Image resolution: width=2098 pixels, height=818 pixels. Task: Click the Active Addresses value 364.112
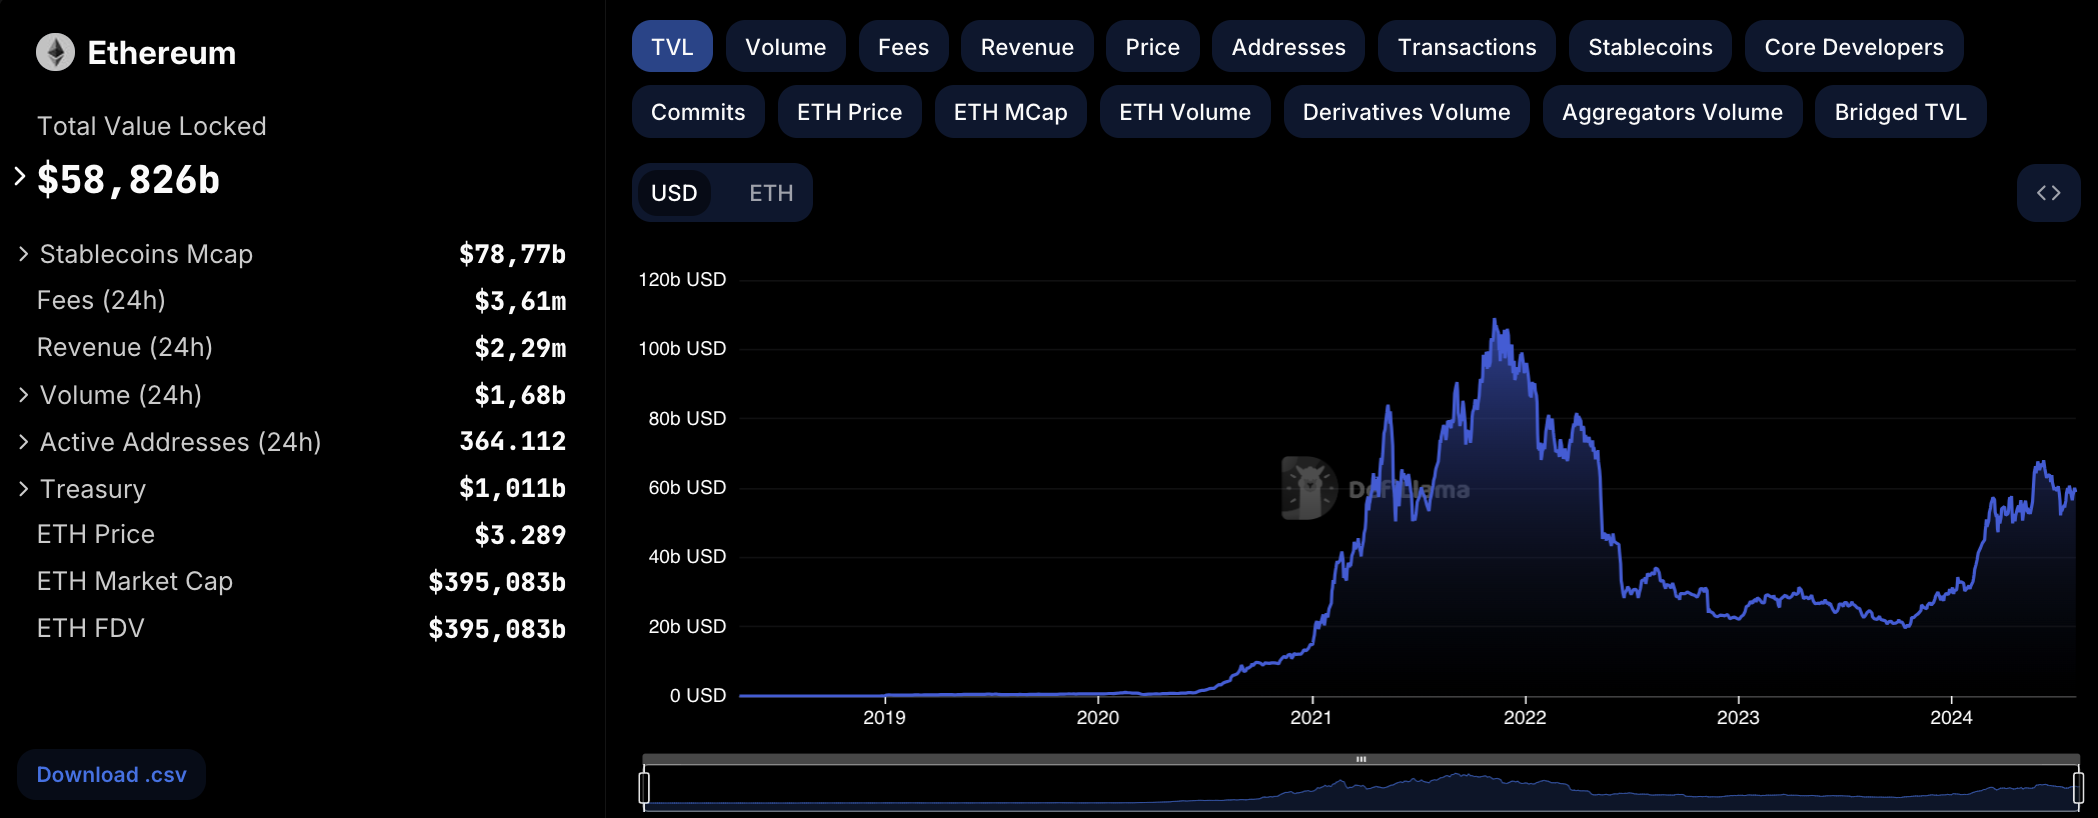512,441
